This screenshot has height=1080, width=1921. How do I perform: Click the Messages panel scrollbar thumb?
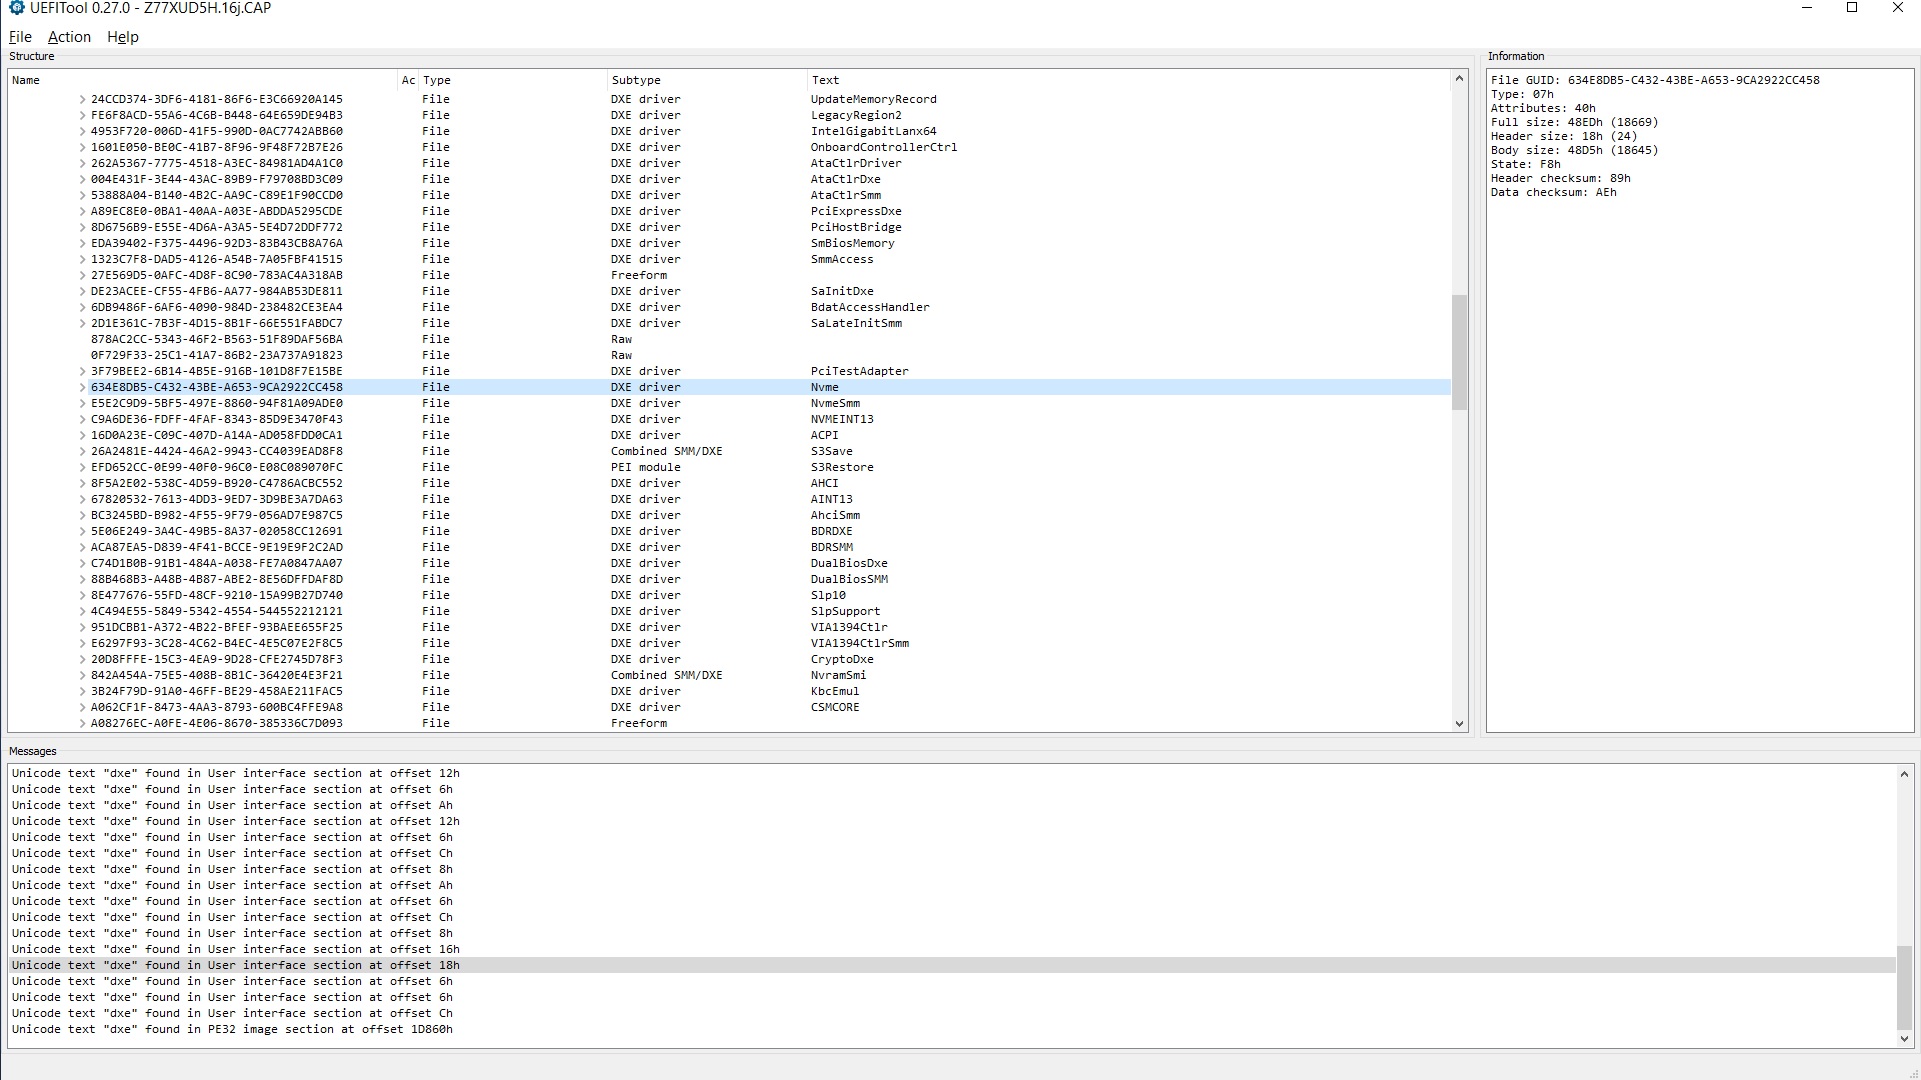tap(1904, 988)
